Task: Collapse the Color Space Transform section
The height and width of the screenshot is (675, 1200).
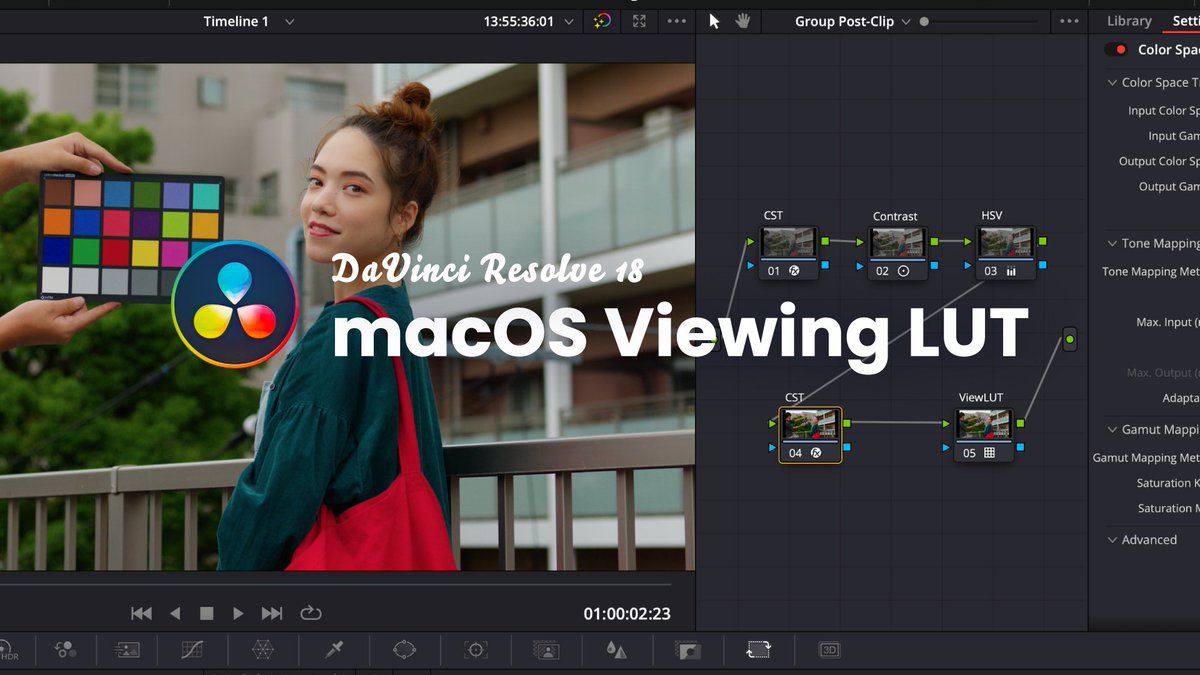Action: 1113,83
